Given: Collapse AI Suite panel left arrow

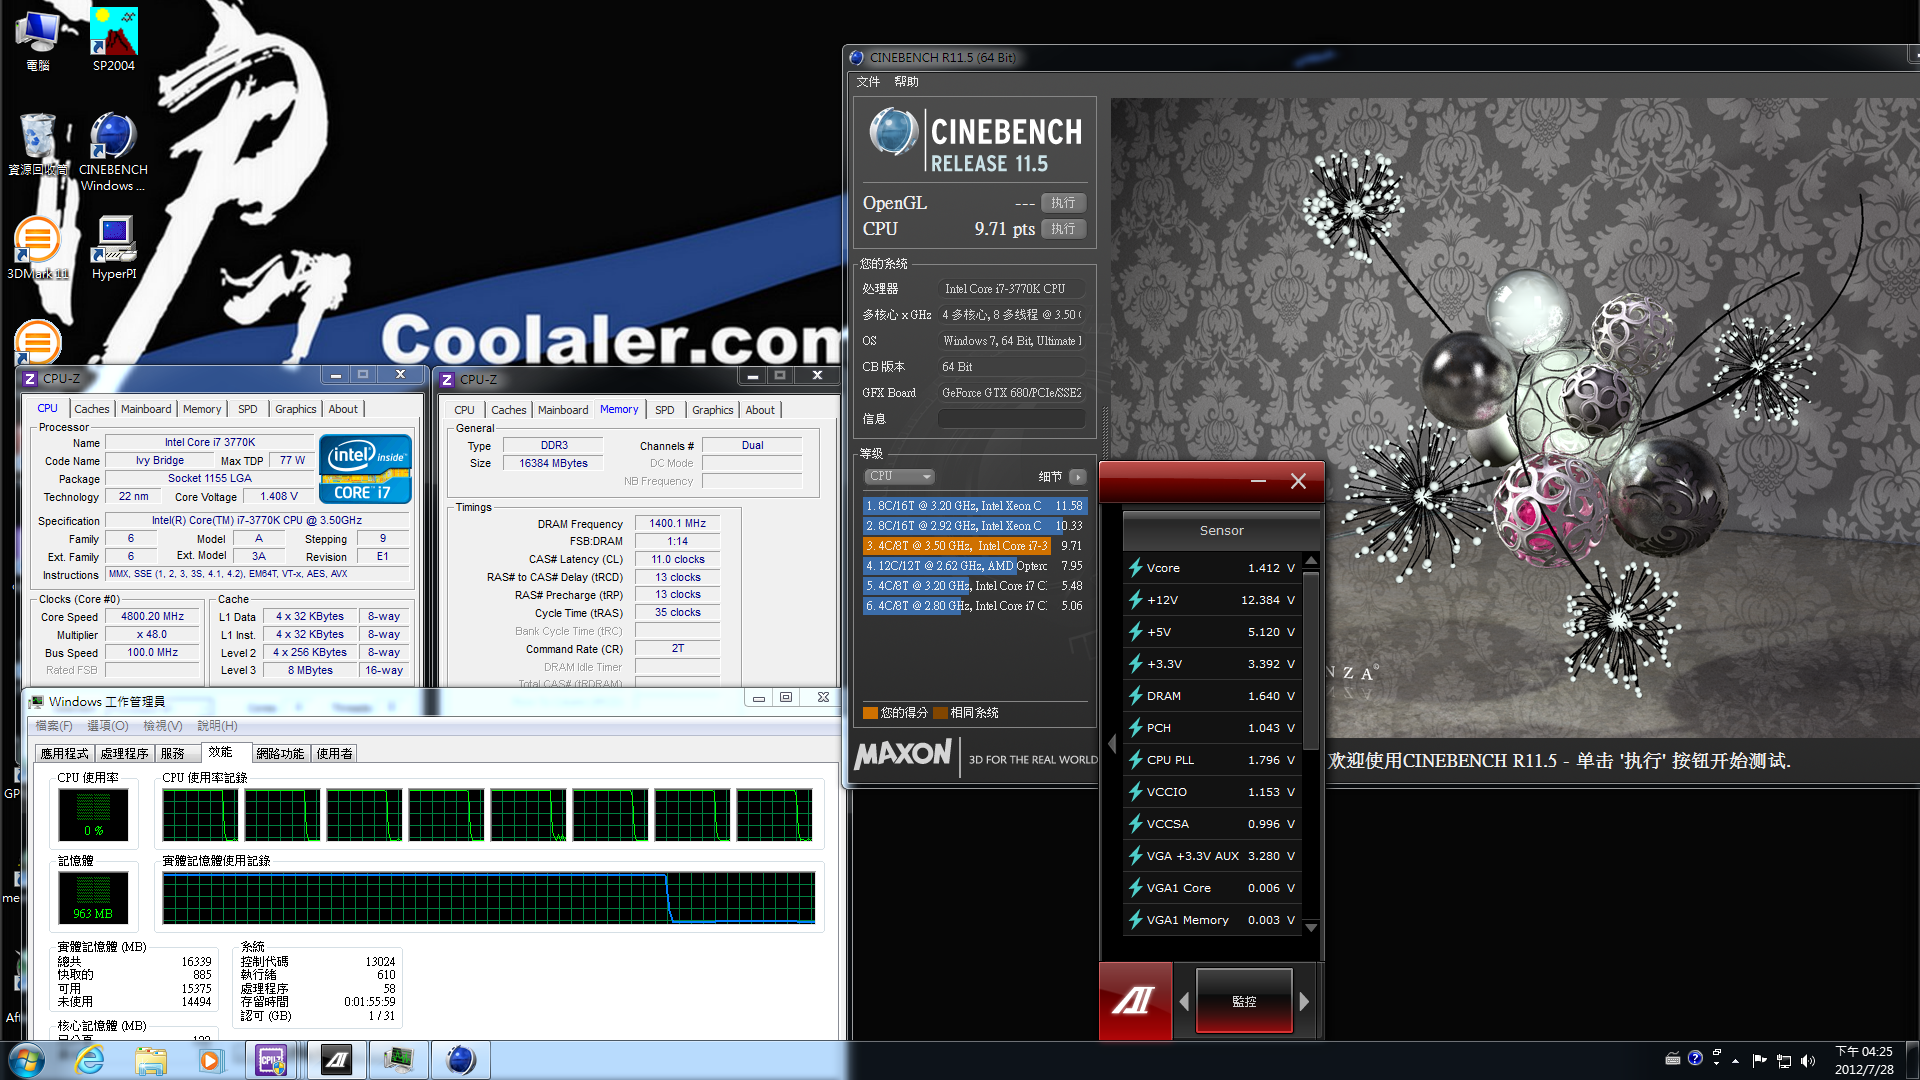Looking at the screenshot, I should [x=1112, y=744].
